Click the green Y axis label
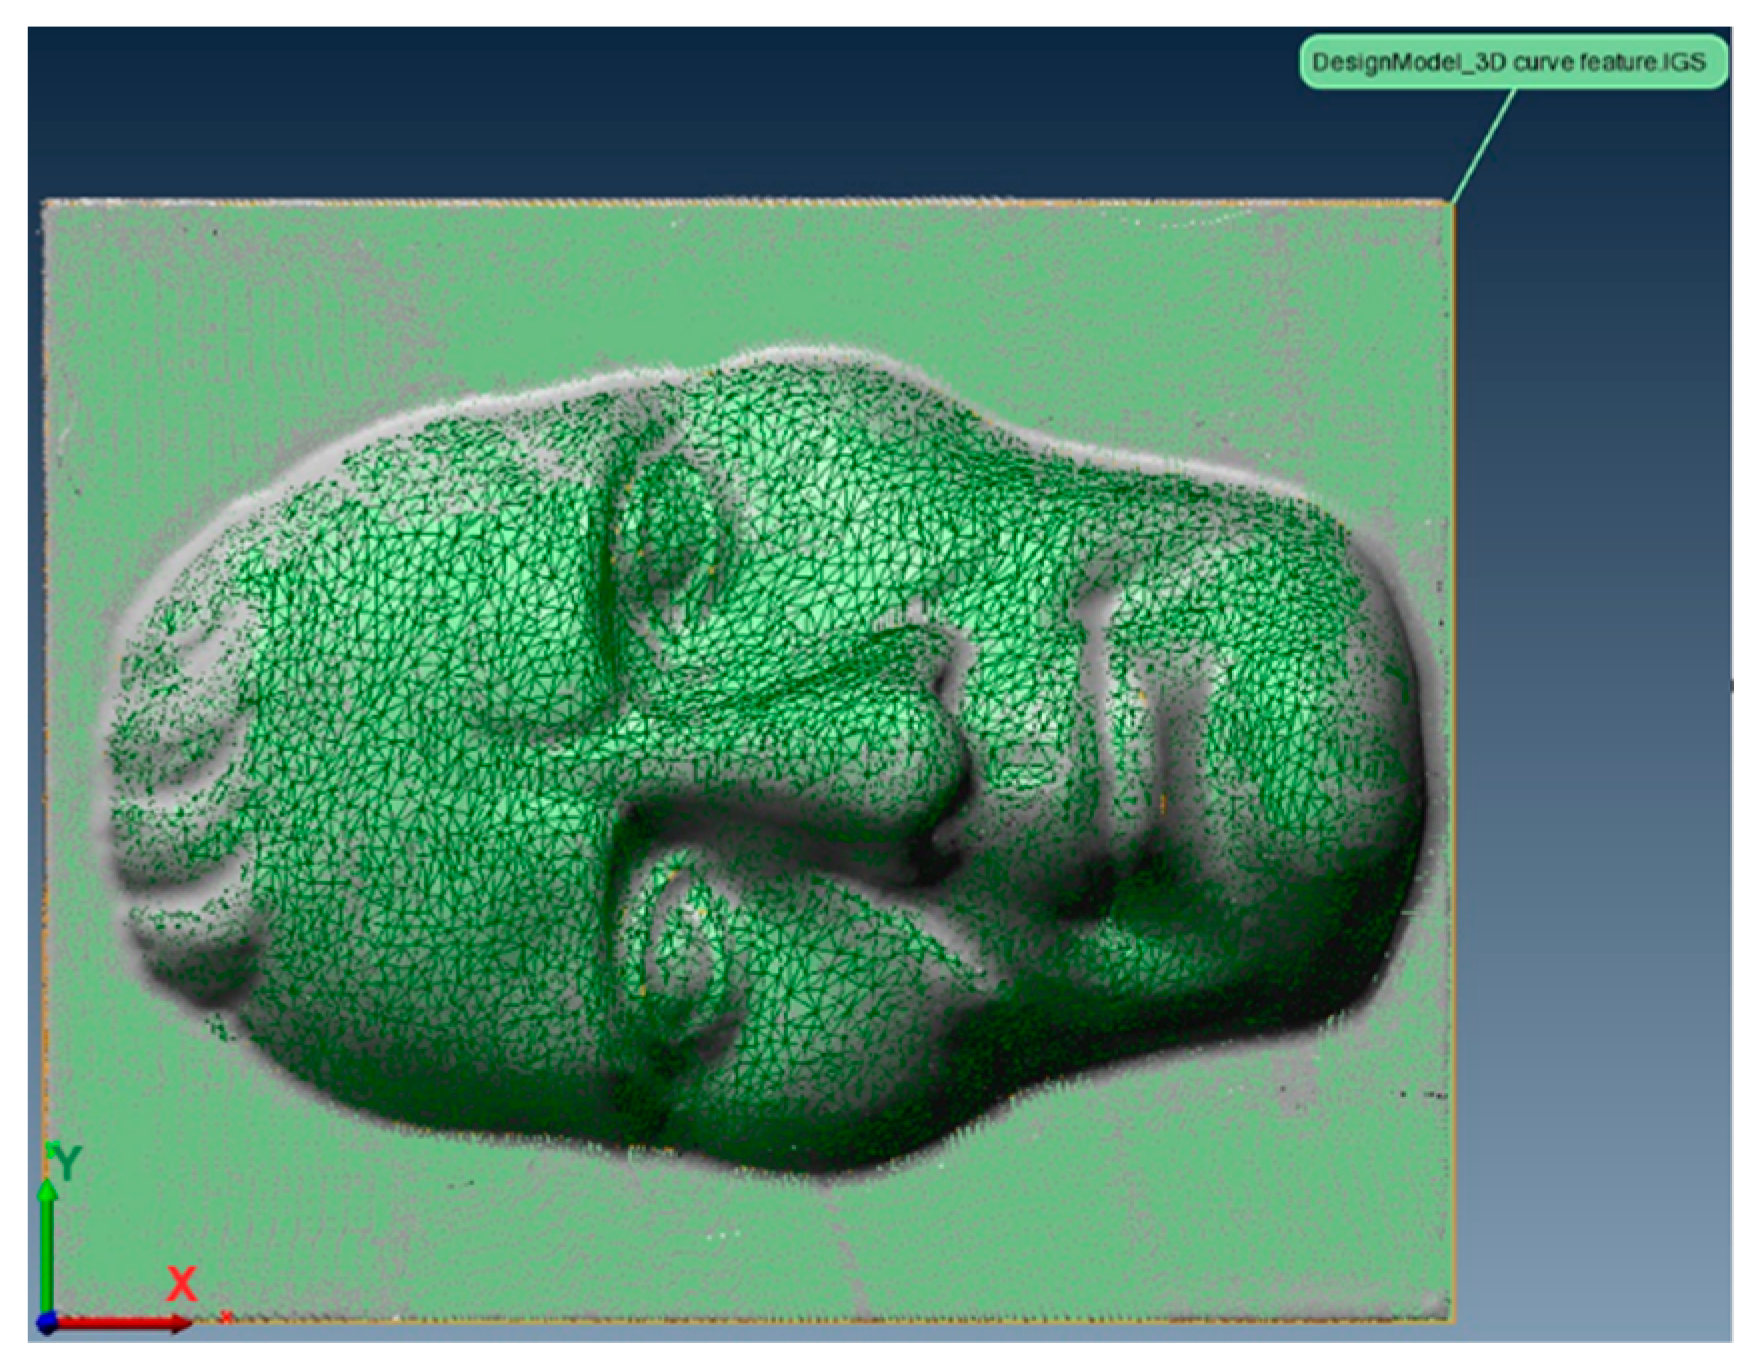Screen dimensions: 1760x1369 click(65, 1162)
